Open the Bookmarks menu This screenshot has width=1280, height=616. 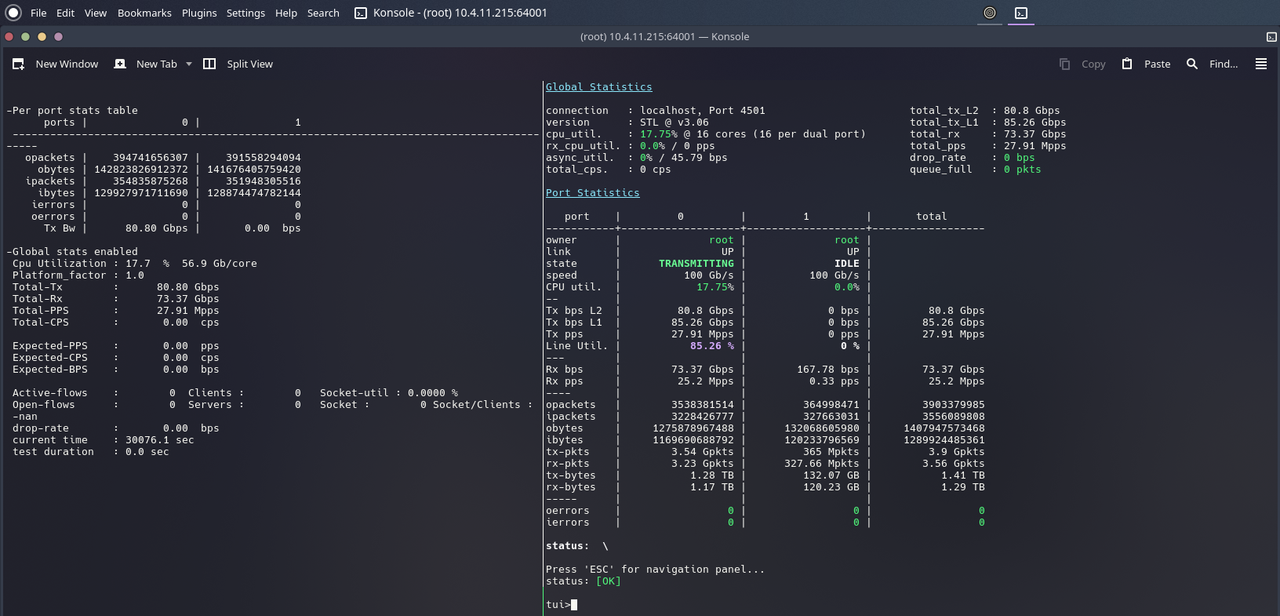[145, 13]
